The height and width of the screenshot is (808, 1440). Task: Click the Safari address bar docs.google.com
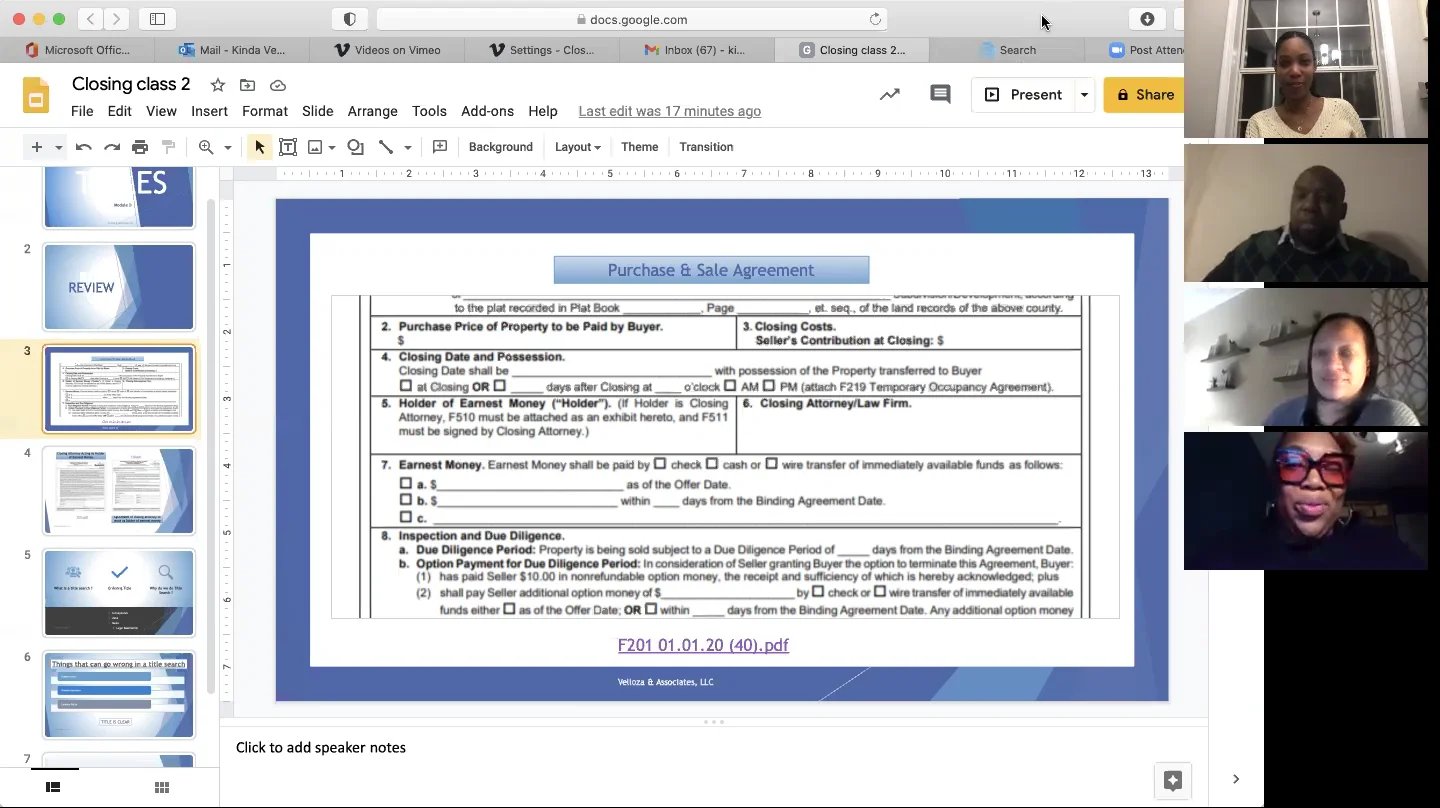pyautogui.click(x=631, y=19)
